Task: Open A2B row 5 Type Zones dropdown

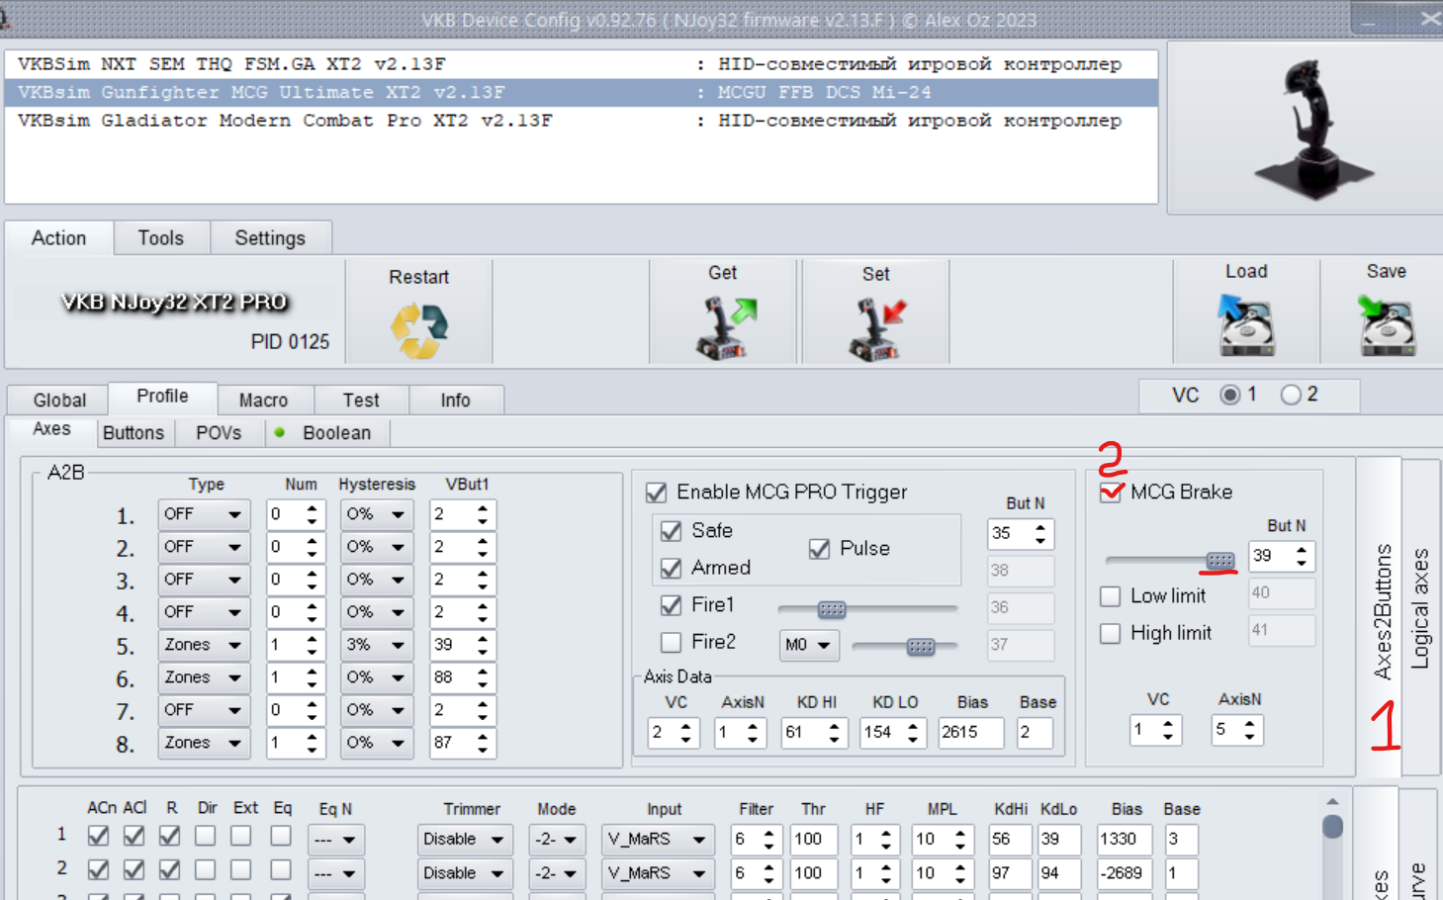Action: [x=204, y=645]
